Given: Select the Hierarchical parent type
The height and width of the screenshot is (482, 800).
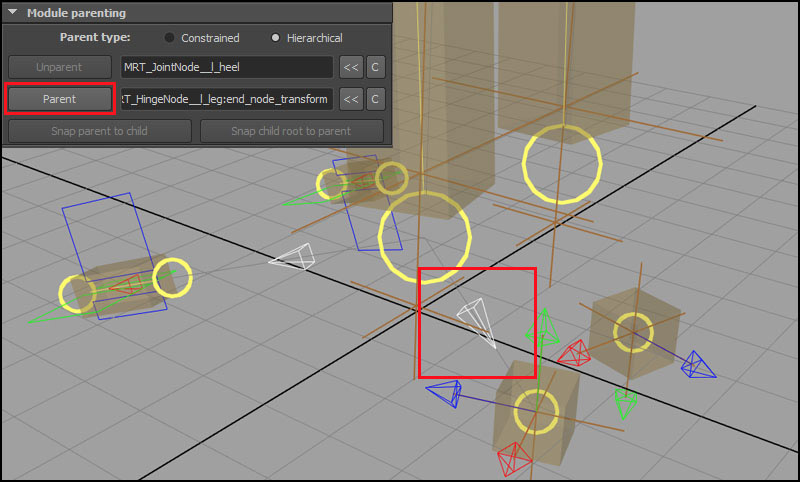Looking at the screenshot, I should click(275, 38).
